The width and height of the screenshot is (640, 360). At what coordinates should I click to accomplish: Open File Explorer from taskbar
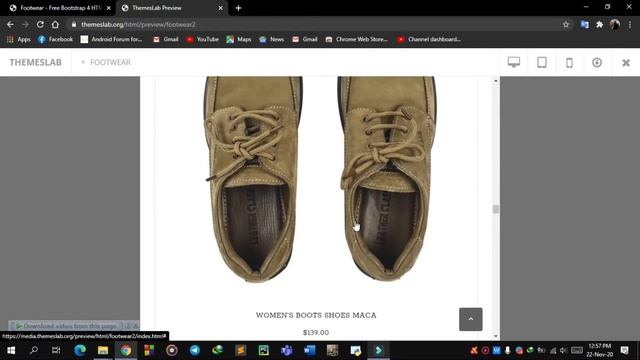[x=103, y=350]
